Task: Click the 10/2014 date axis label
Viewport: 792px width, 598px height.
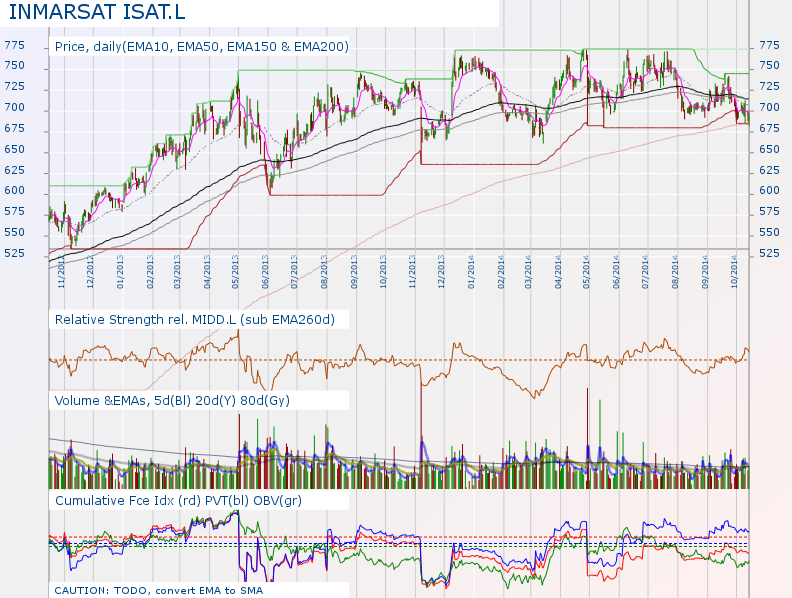Action: [734, 272]
